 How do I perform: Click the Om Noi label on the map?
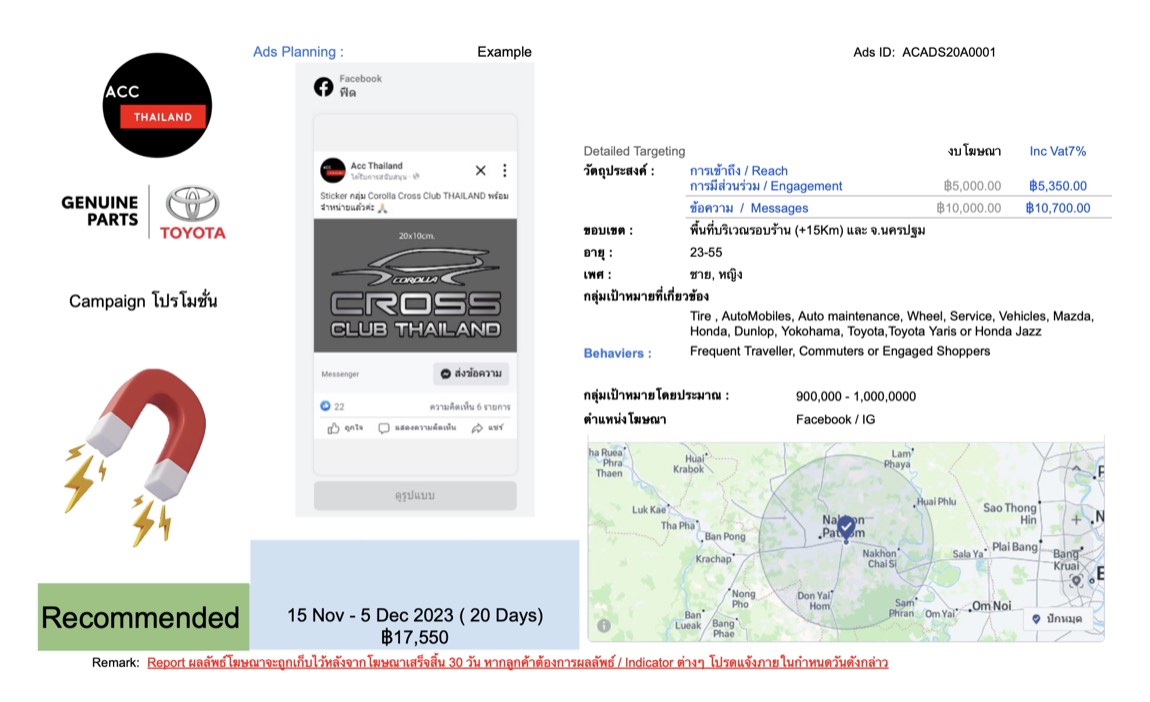click(992, 606)
